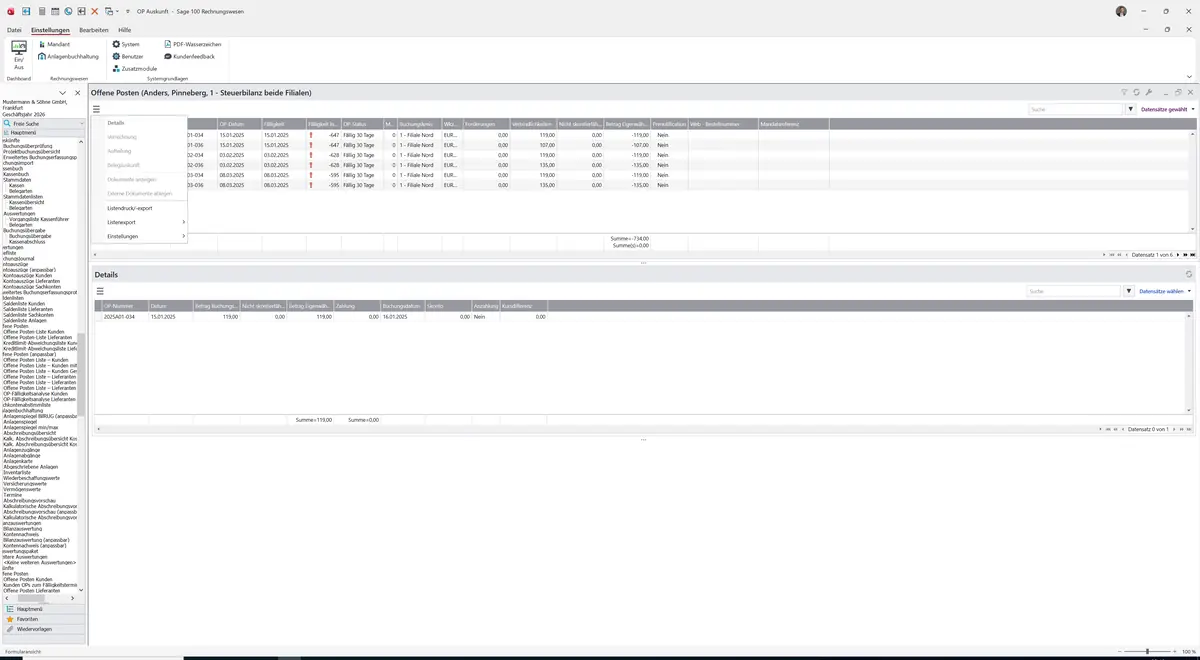The height and width of the screenshot is (660, 1200).
Task: Click the Hauptmenü button at the bottom of the navigation pane
Action: pyautogui.click(x=43, y=609)
